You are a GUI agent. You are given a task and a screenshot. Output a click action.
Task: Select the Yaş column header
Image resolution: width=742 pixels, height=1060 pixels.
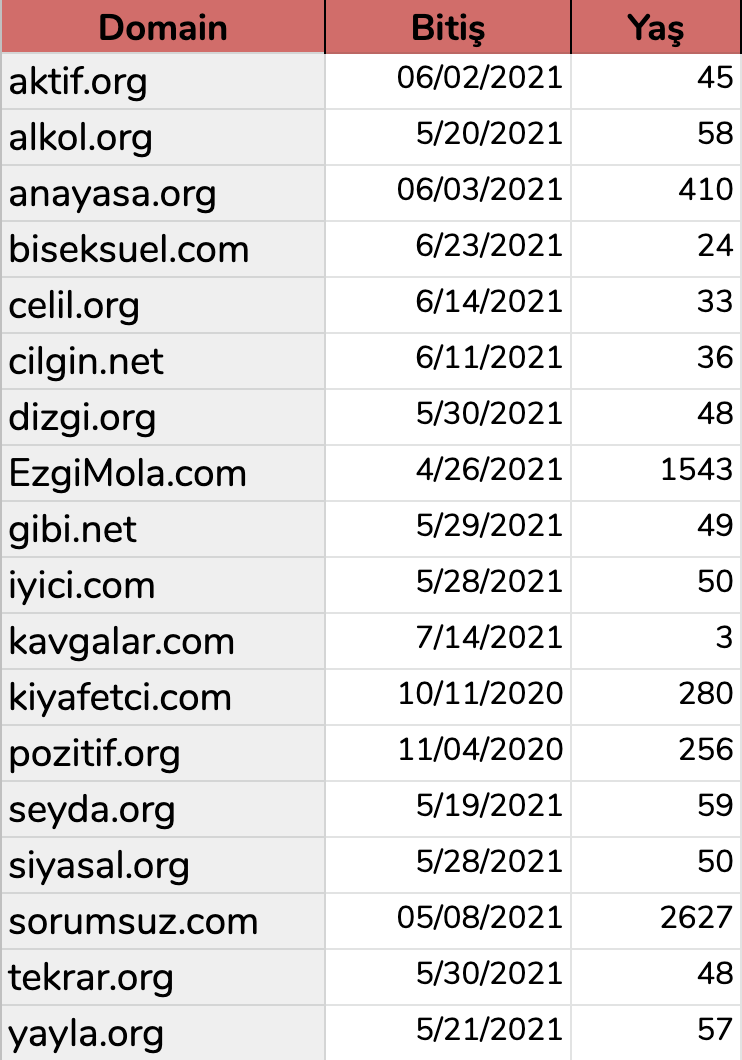(656, 27)
